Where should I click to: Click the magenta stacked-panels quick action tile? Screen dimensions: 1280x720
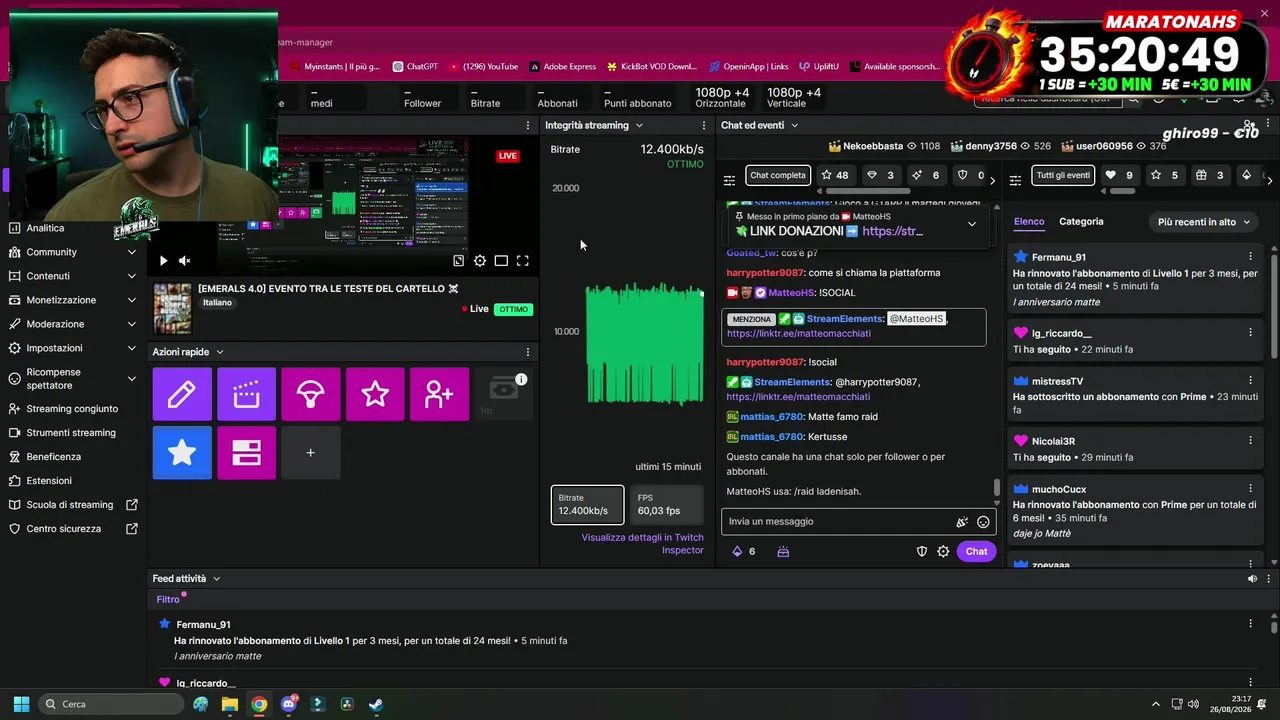point(246,453)
